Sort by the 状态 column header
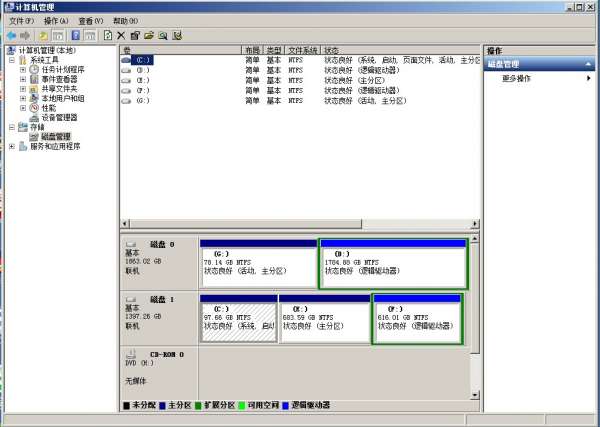The width and height of the screenshot is (600, 427). [401, 50]
